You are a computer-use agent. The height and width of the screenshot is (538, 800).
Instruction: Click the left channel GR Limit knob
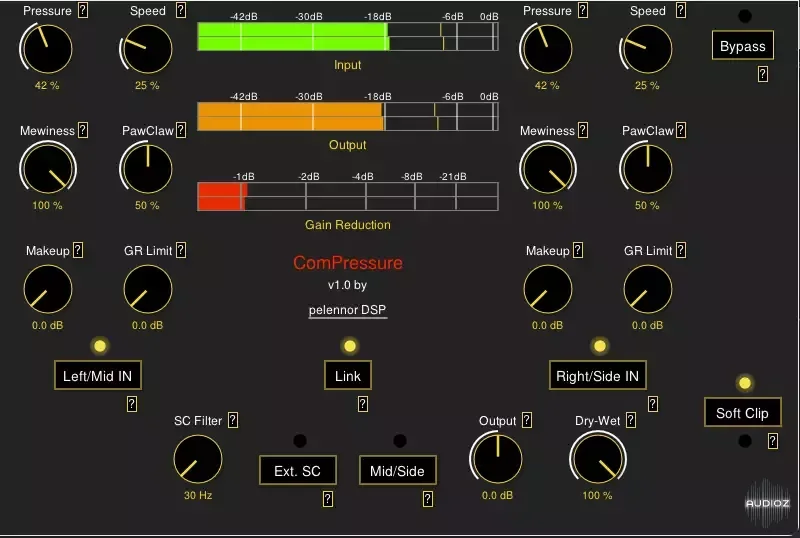pos(147,289)
